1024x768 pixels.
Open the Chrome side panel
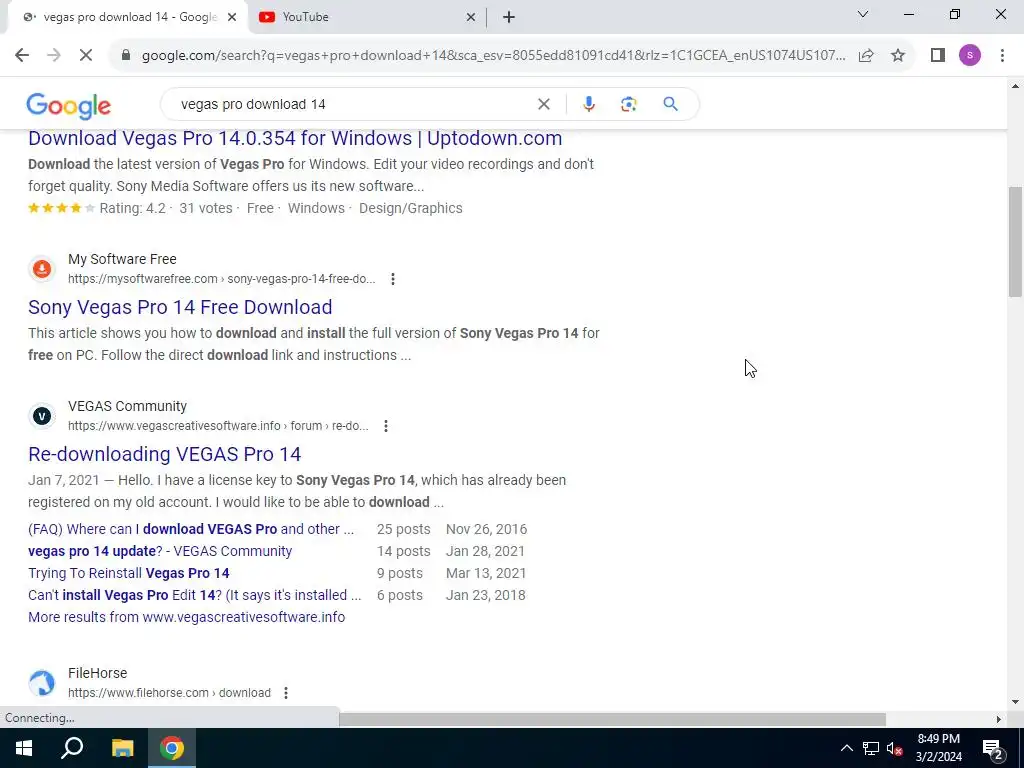(938, 55)
